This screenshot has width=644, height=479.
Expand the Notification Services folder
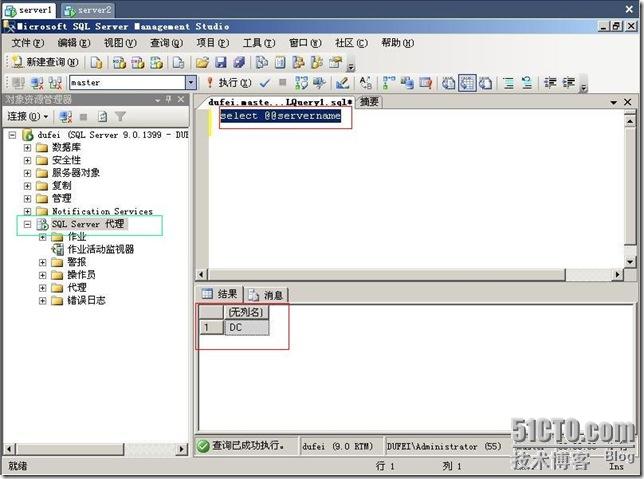(27, 211)
